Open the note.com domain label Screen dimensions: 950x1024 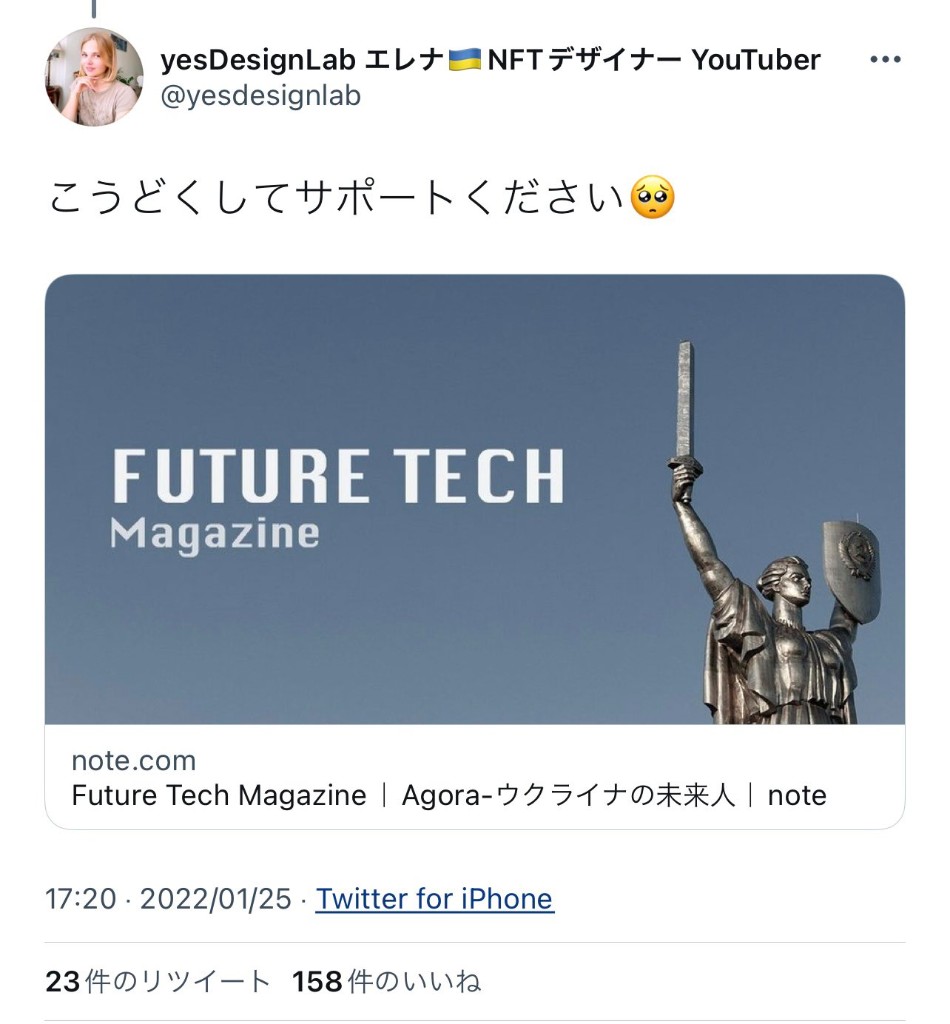pyautogui.click(x=133, y=761)
